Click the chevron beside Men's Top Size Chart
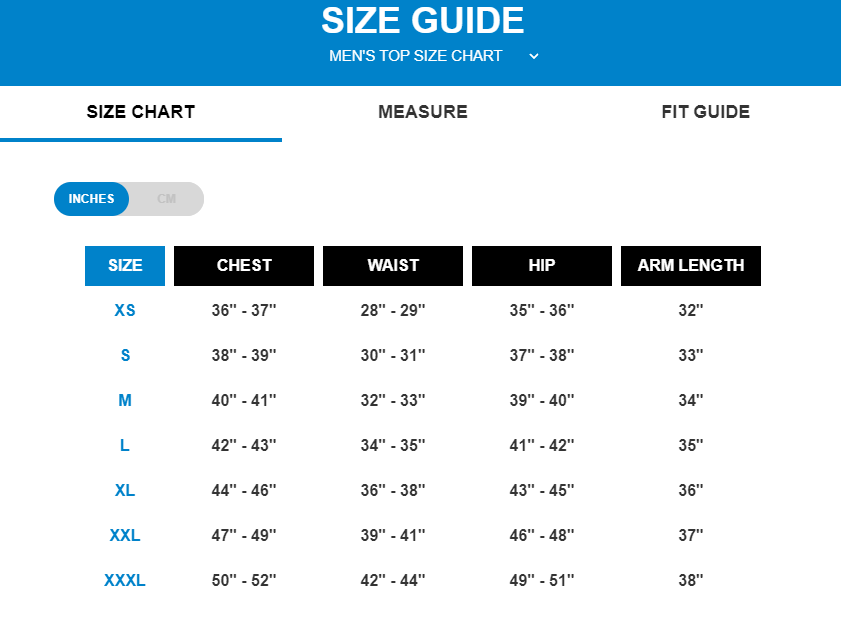This screenshot has width=841, height=634. [534, 56]
